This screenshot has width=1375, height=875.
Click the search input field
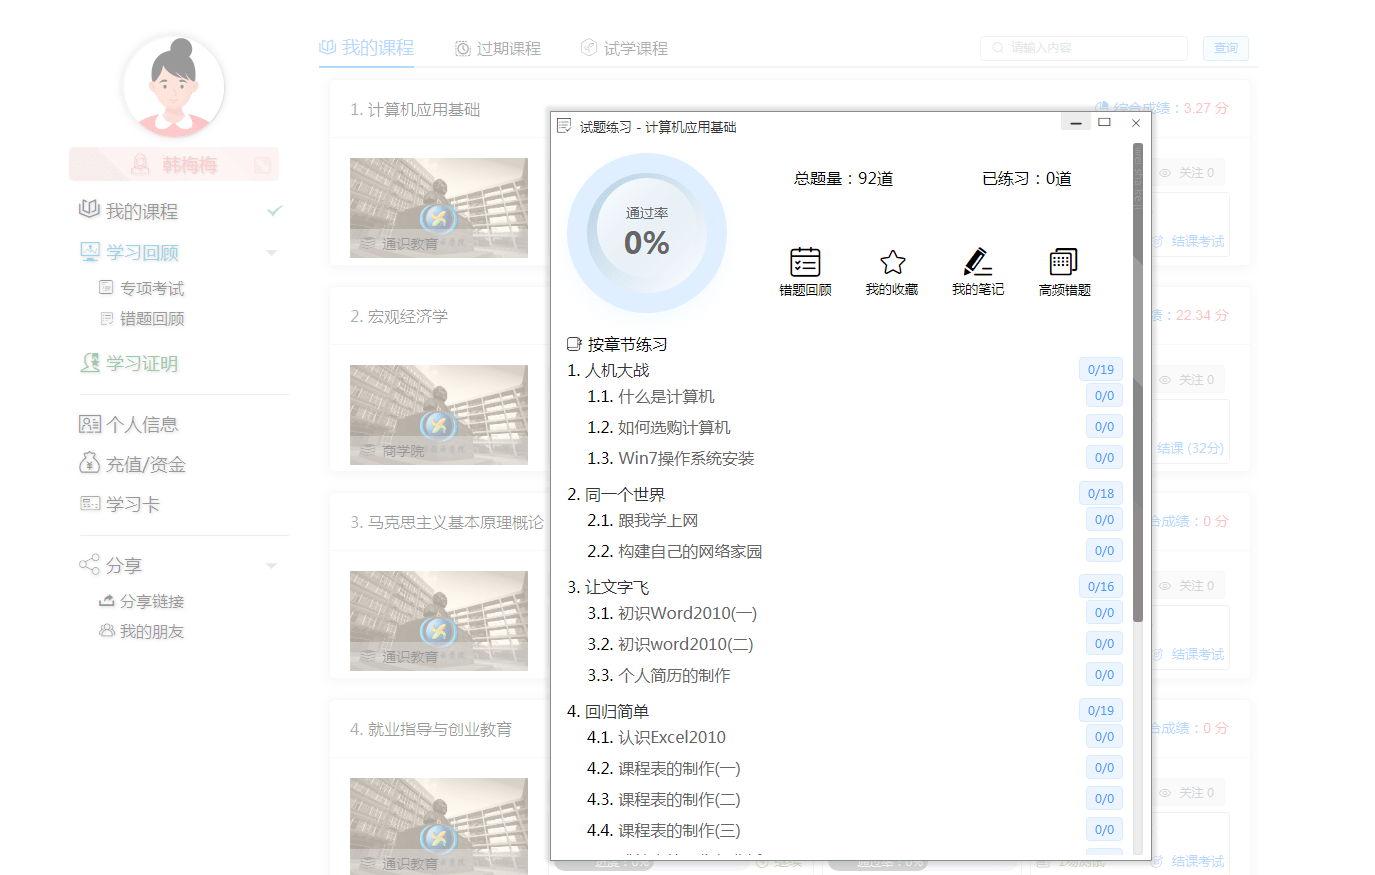[1083, 47]
